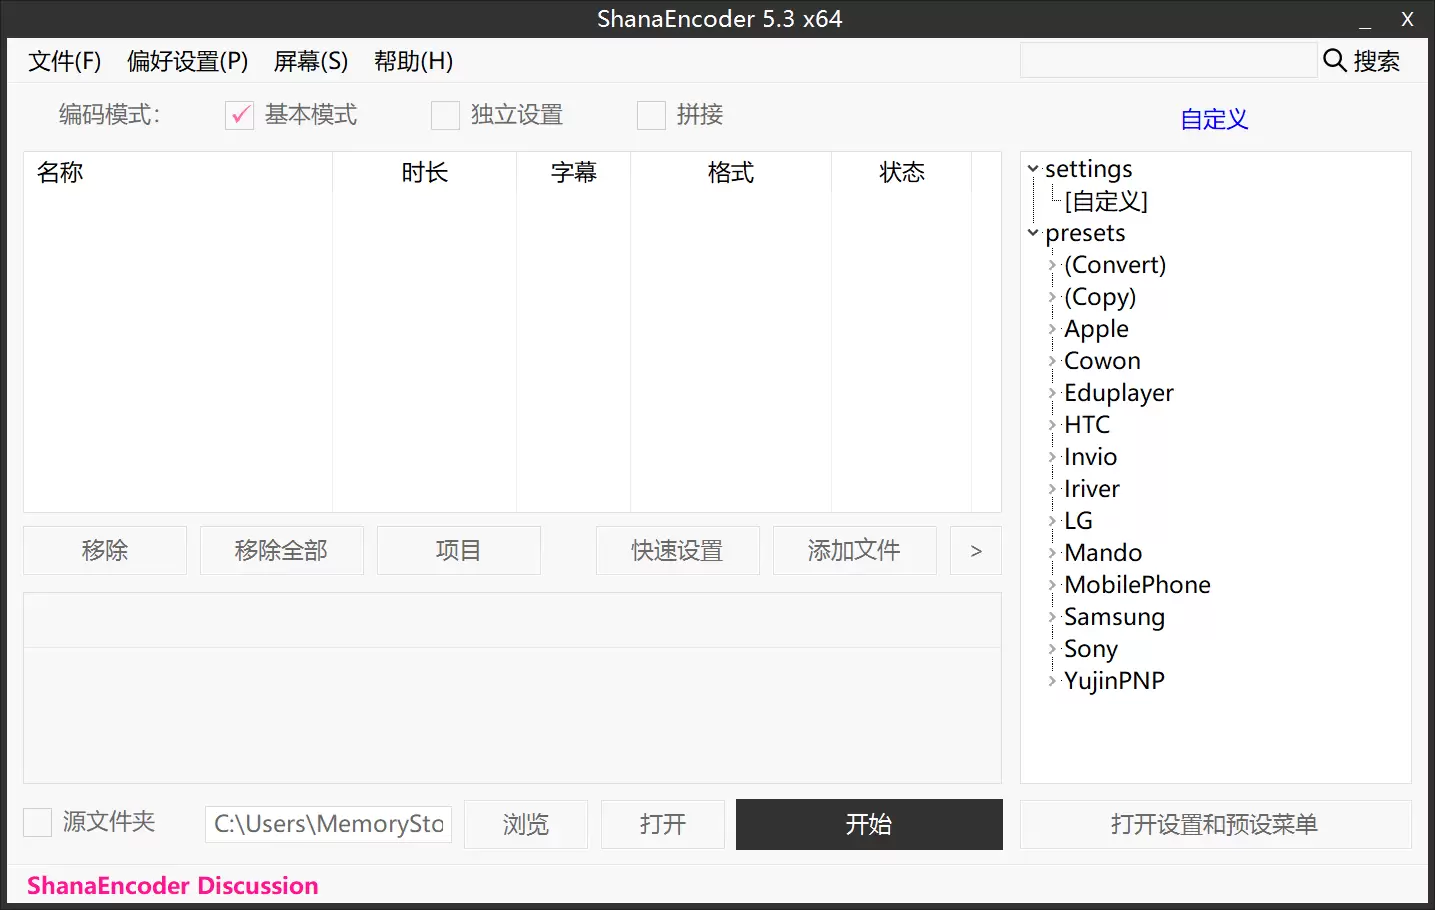The width and height of the screenshot is (1435, 910).
Task: Click the 项目 button
Action: 459,550
